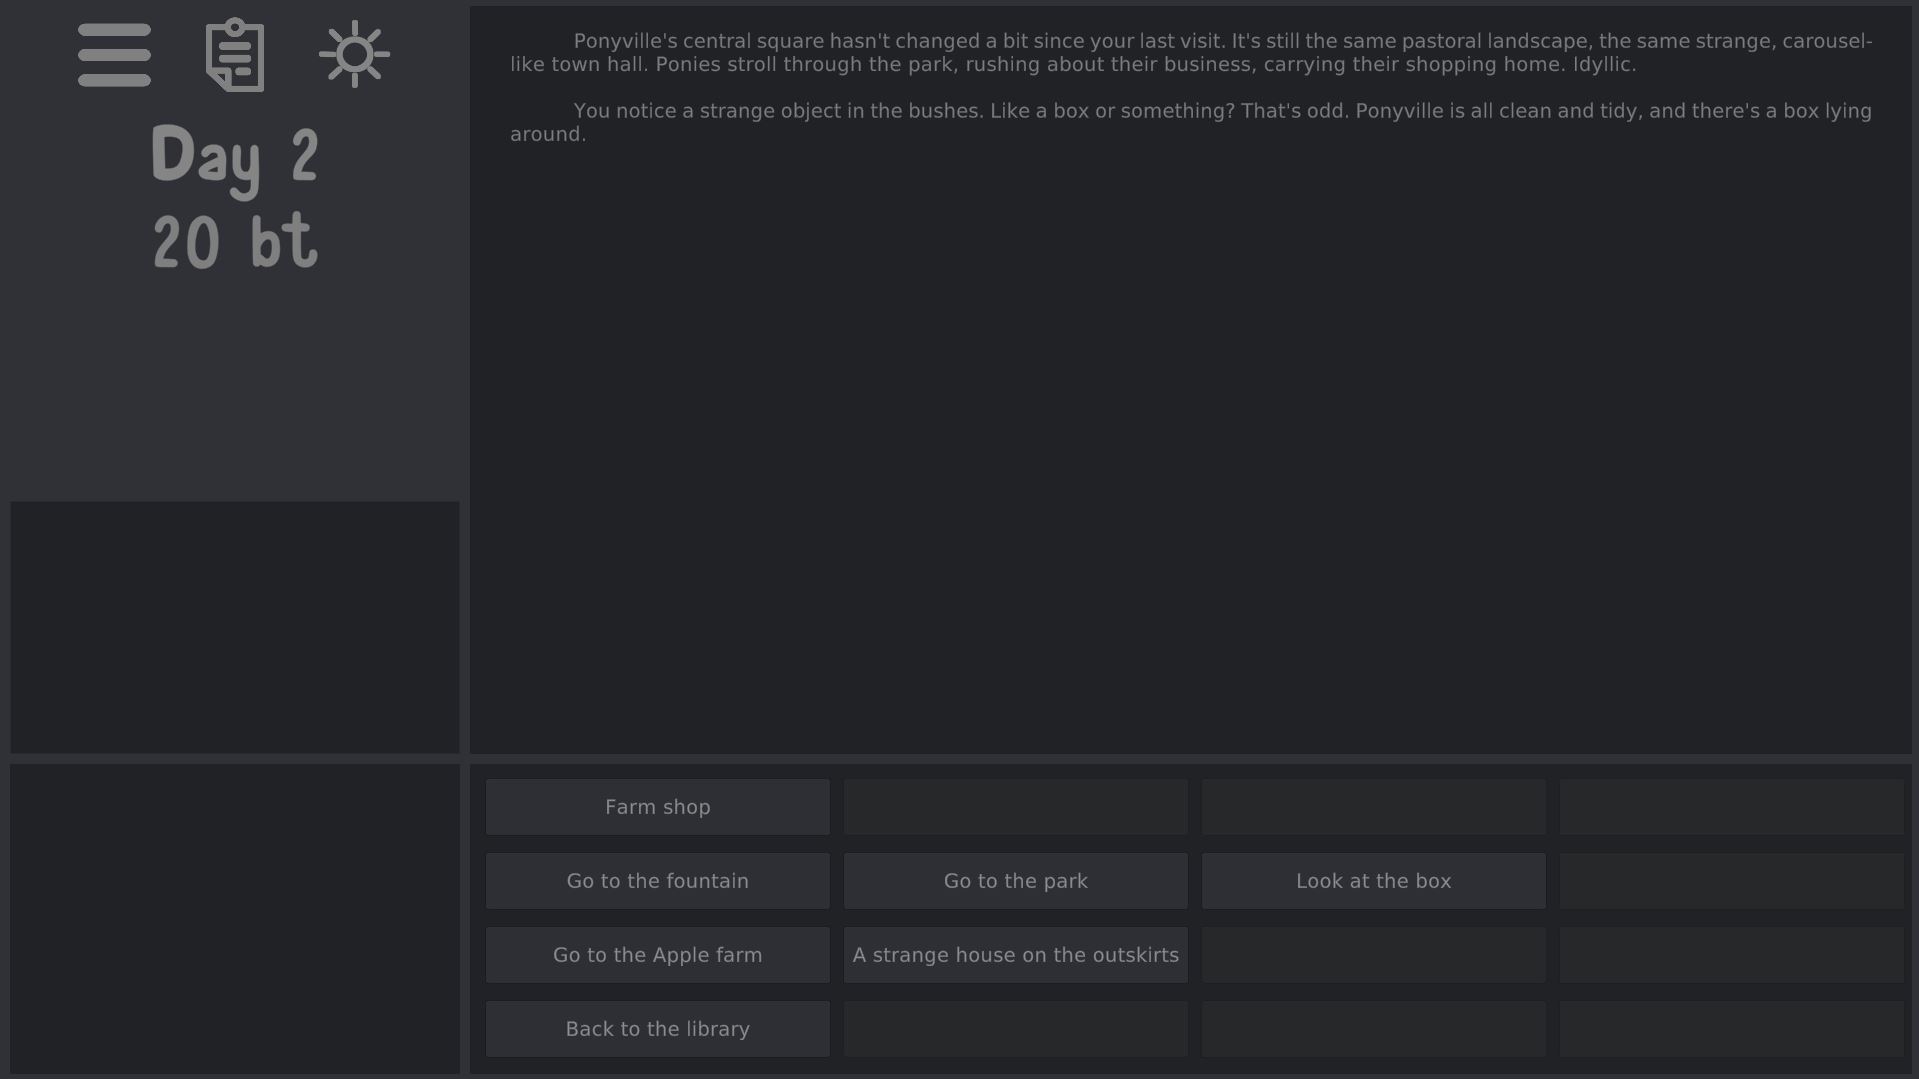Click the empty slot right of Back to the library
The width and height of the screenshot is (1919, 1079).
tap(1015, 1029)
